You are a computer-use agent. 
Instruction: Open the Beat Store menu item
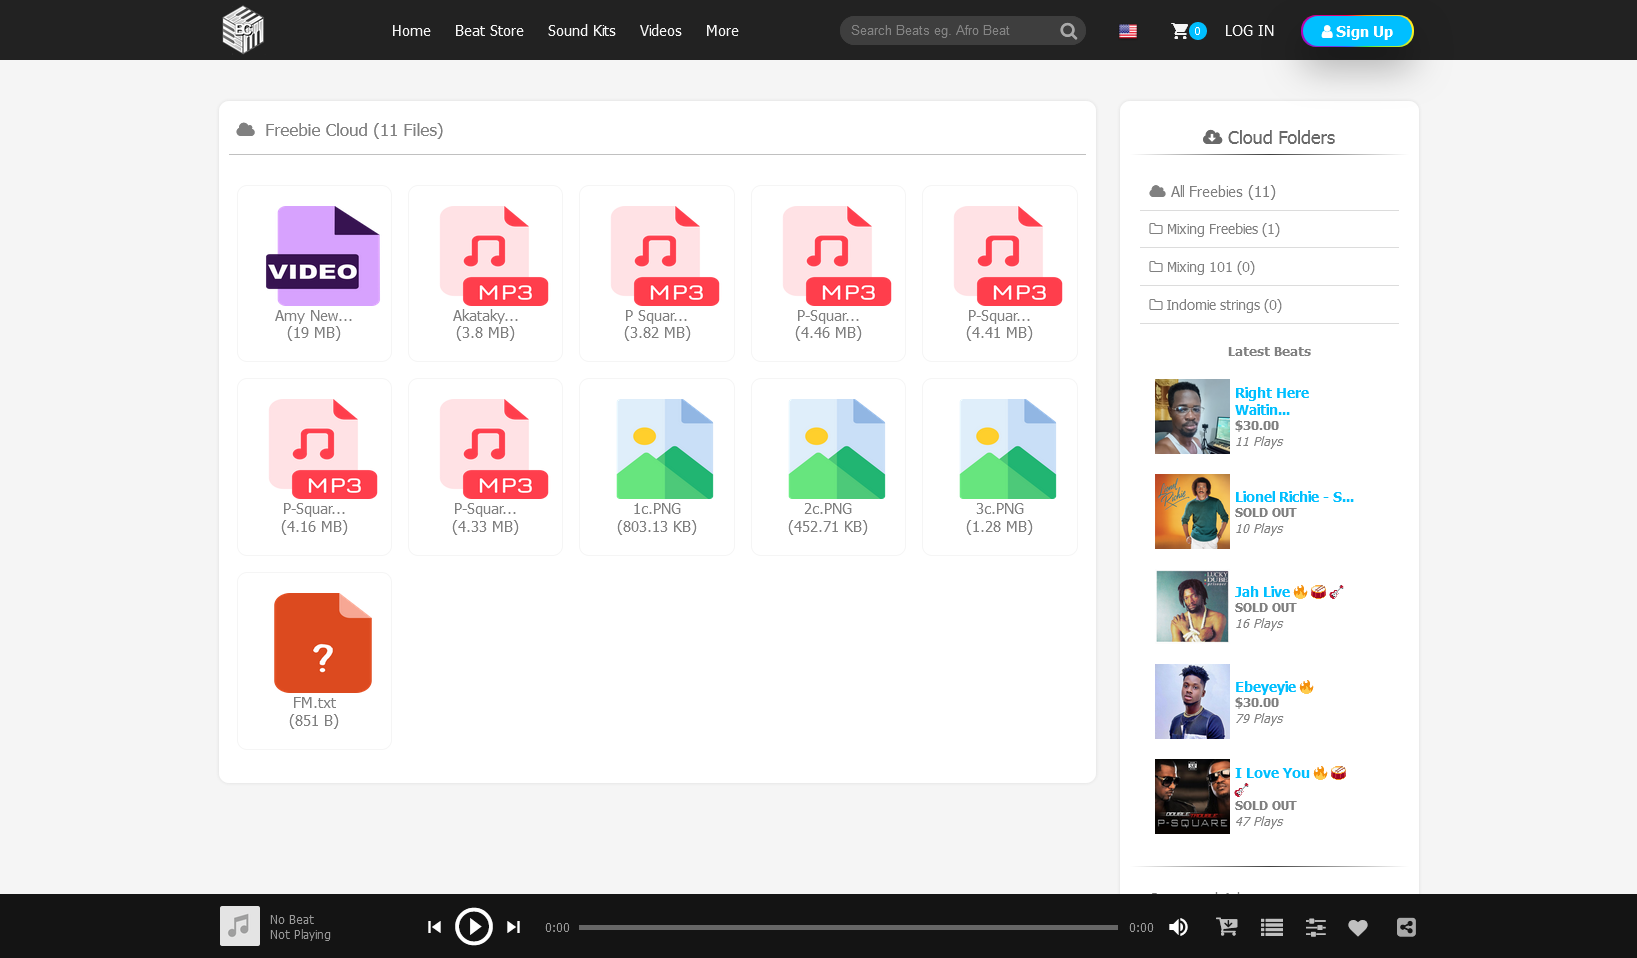[489, 31]
